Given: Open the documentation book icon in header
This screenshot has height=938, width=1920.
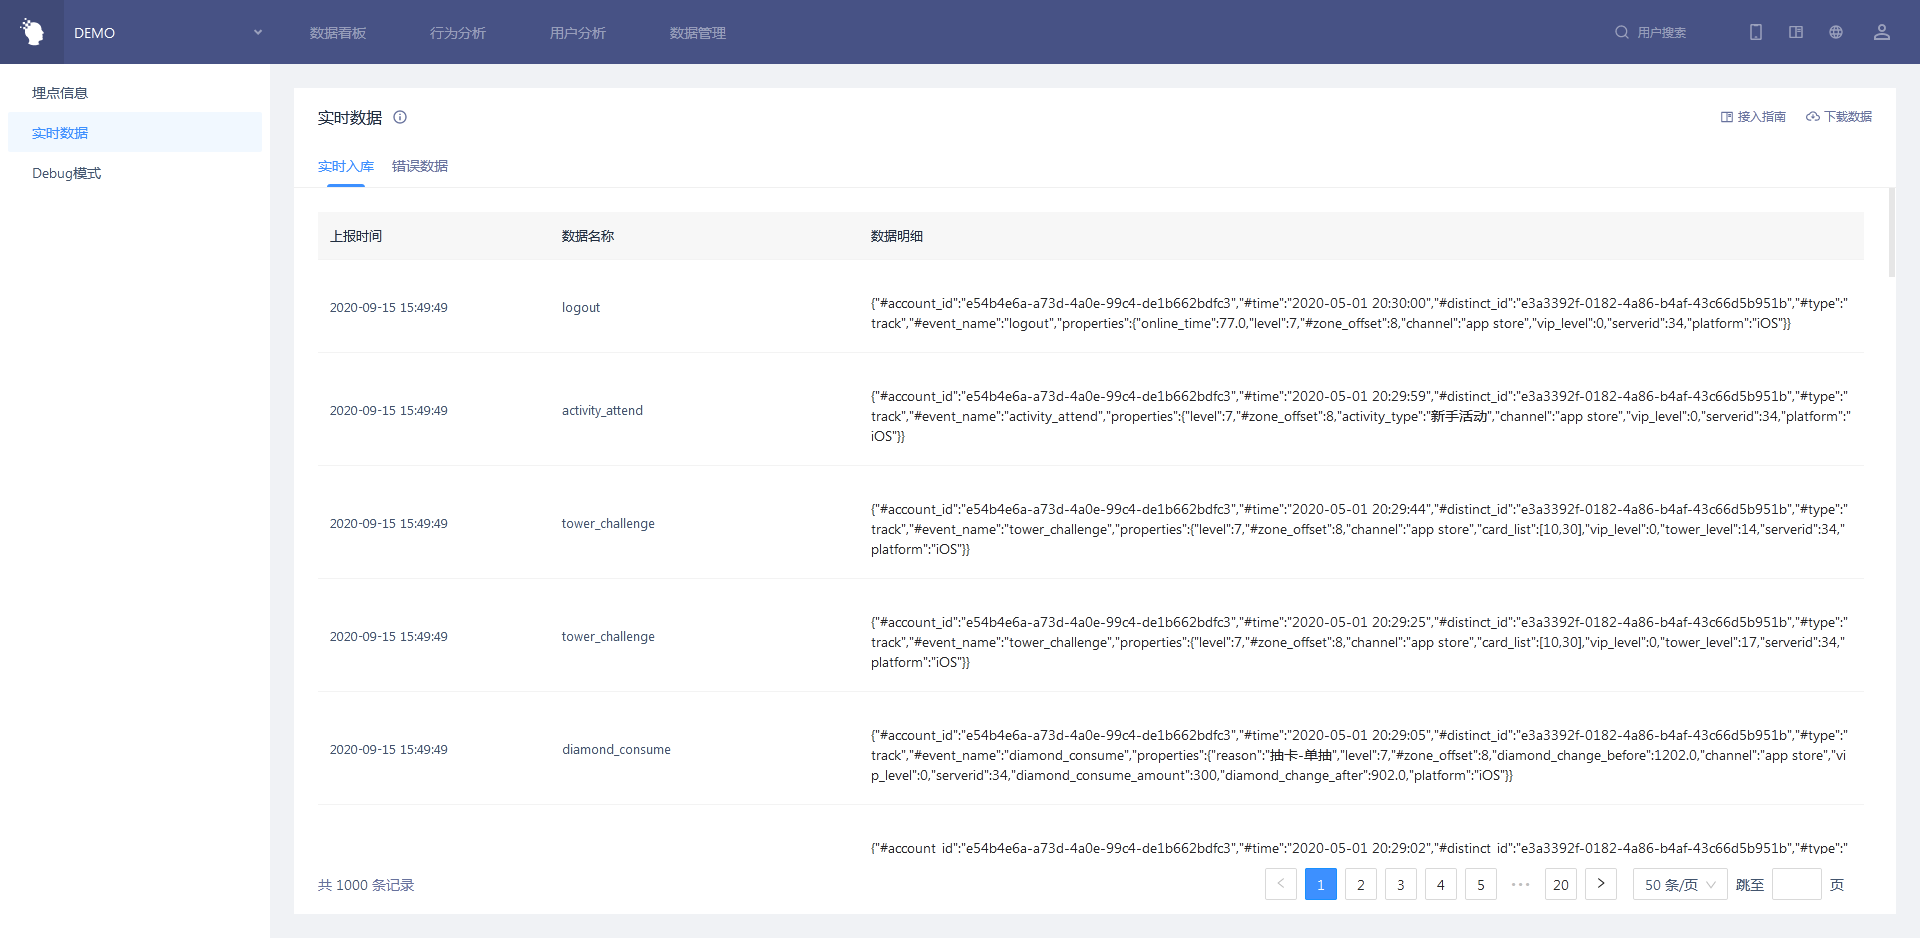Looking at the screenshot, I should point(1795,32).
